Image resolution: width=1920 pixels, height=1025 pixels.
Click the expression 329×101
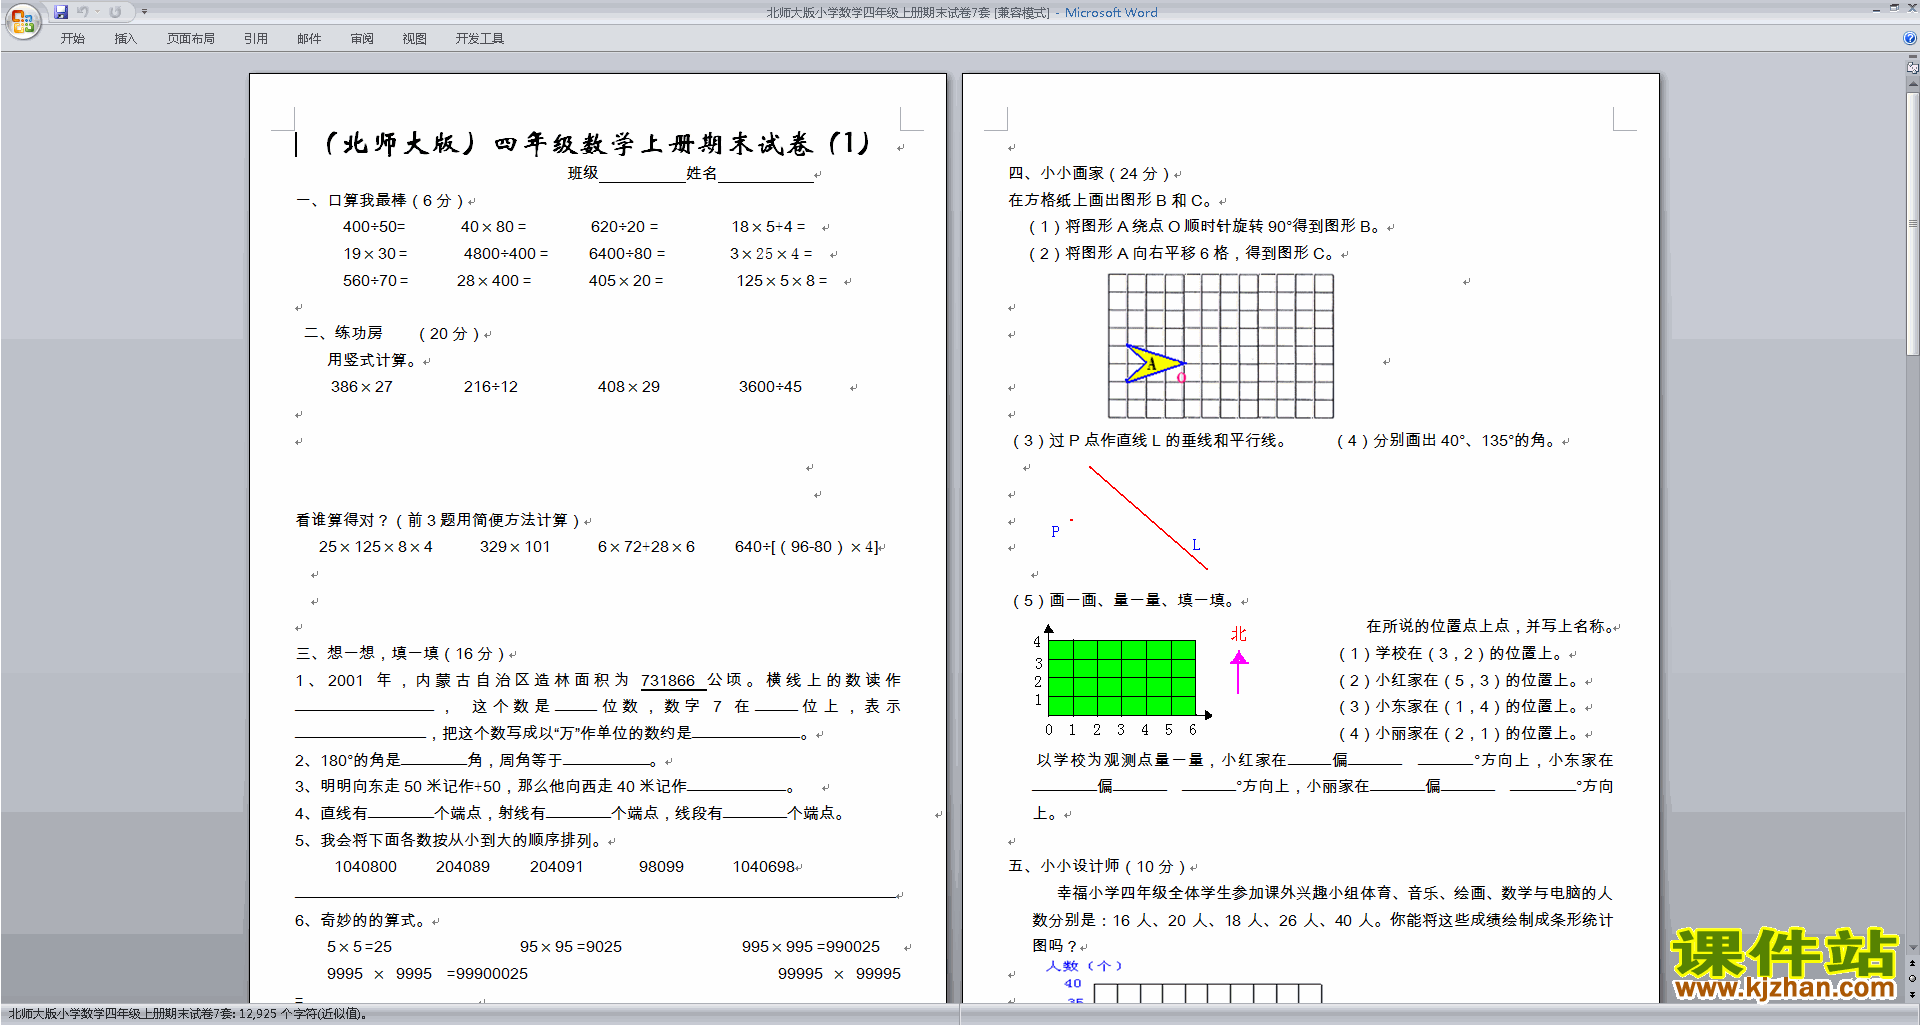pos(515,547)
